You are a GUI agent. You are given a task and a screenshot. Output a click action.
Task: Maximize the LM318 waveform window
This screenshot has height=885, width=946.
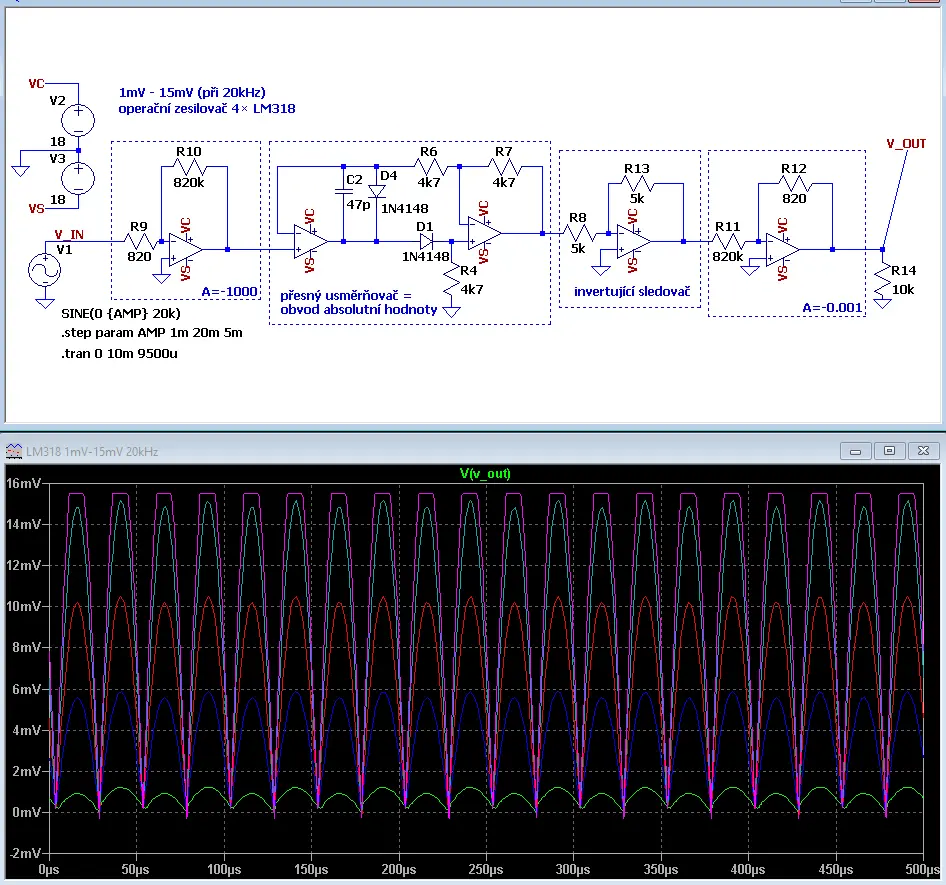pyautogui.click(x=889, y=451)
